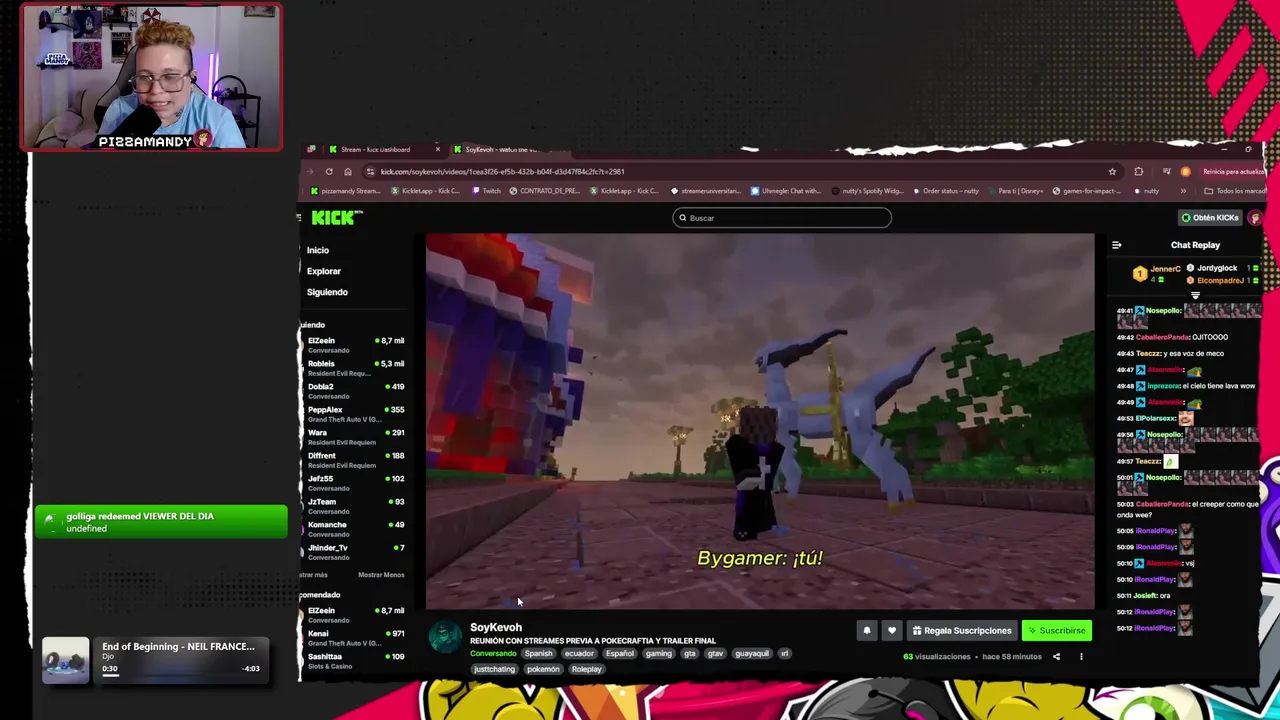
Task: Open the Twitch bookmark
Action: pos(487,191)
